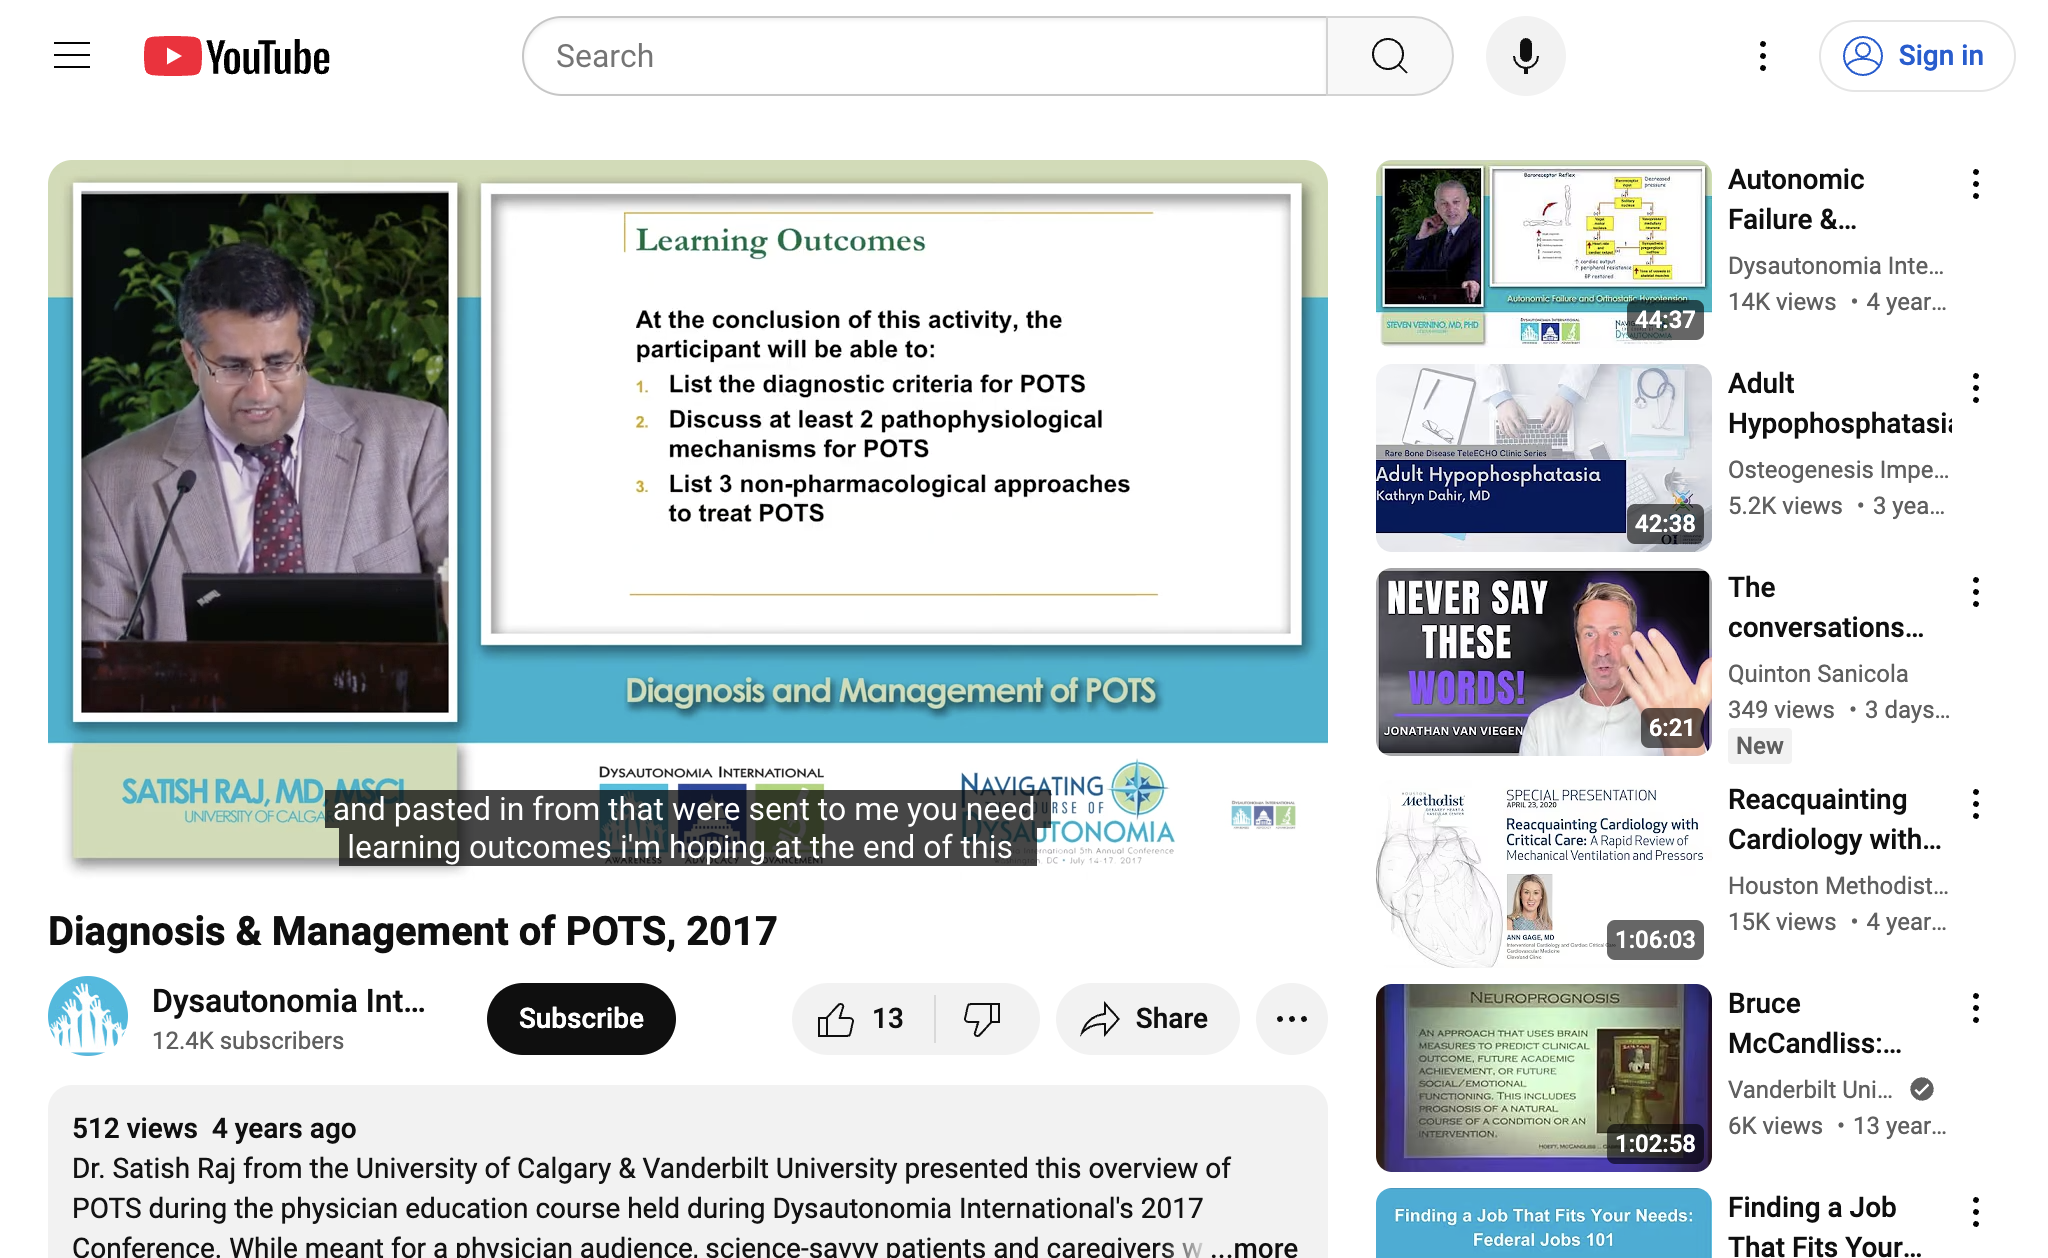Click video title Diagnosis & Management of POTS, 2017
Viewport: 2048px width, 1258px height.
(x=412, y=931)
